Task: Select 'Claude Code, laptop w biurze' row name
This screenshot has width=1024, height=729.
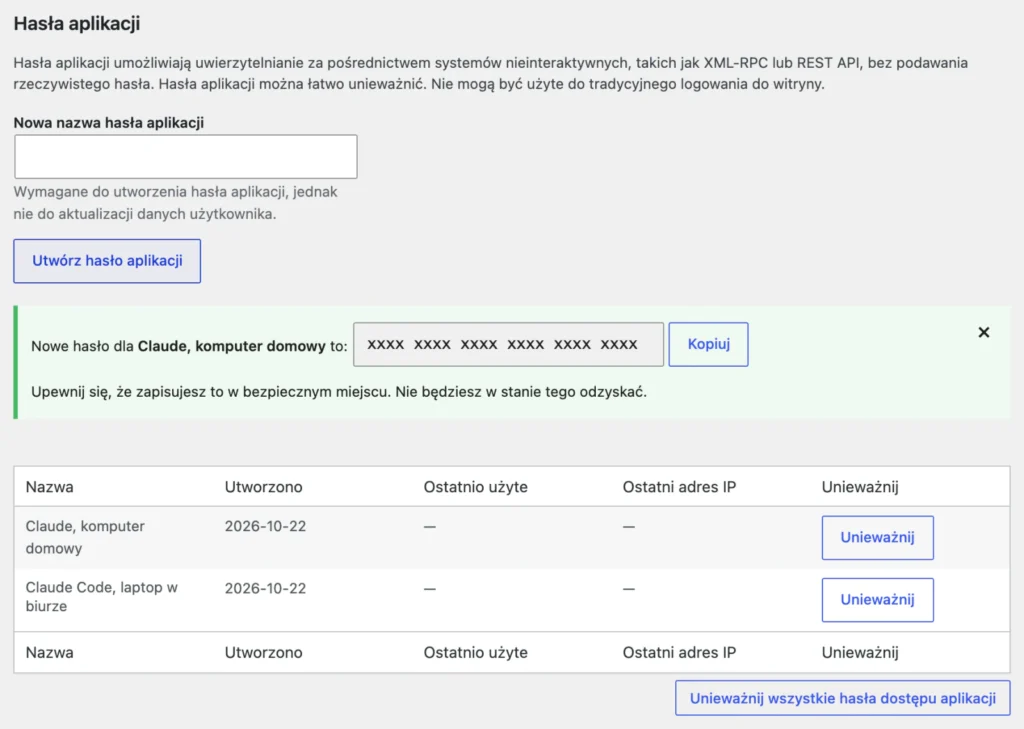Action: [x=101, y=596]
